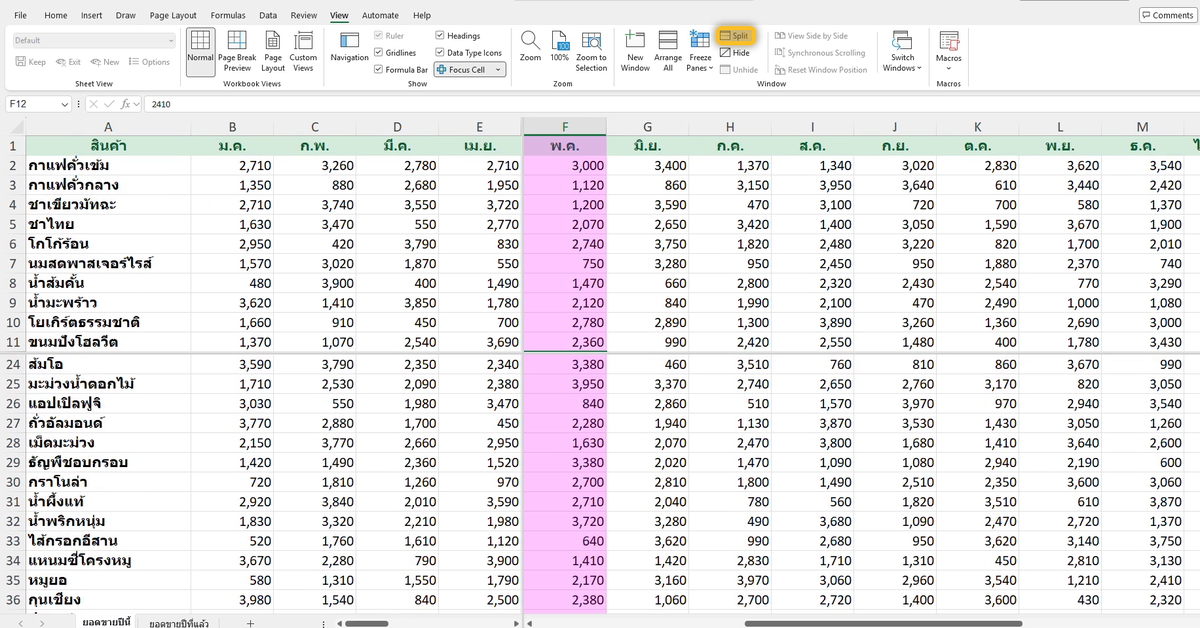Click the right pane horizontal scrollbar
Viewport: 1200px width, 628px height.
coord(884,623)
